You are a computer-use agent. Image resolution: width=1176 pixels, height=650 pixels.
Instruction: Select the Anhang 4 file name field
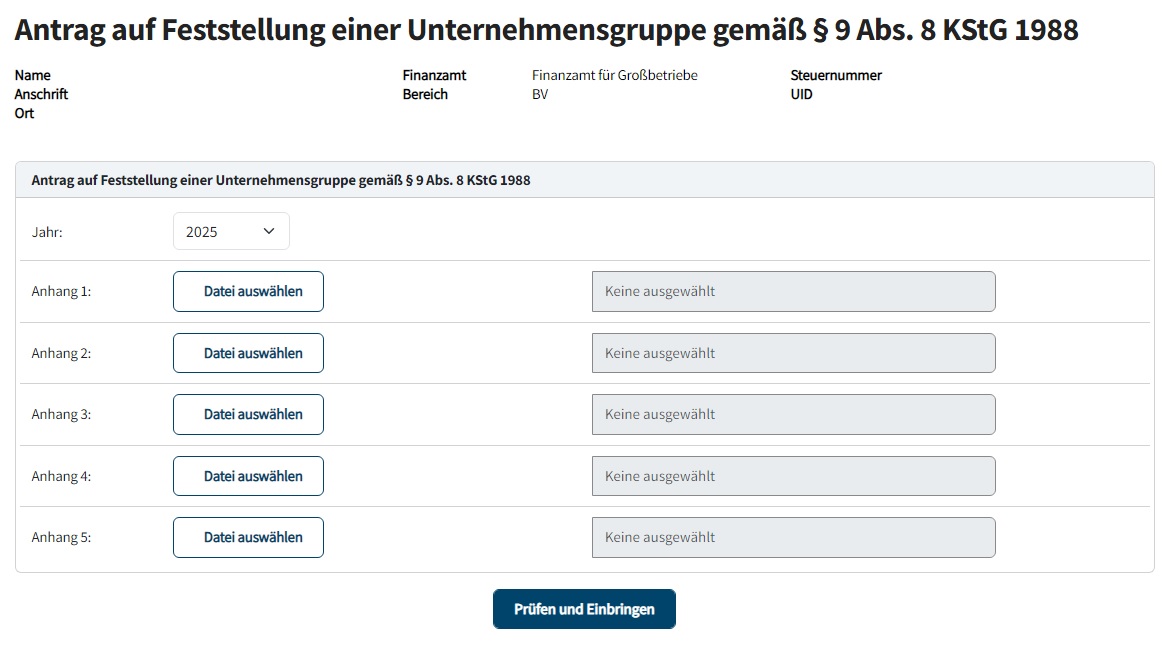(793, 476)
